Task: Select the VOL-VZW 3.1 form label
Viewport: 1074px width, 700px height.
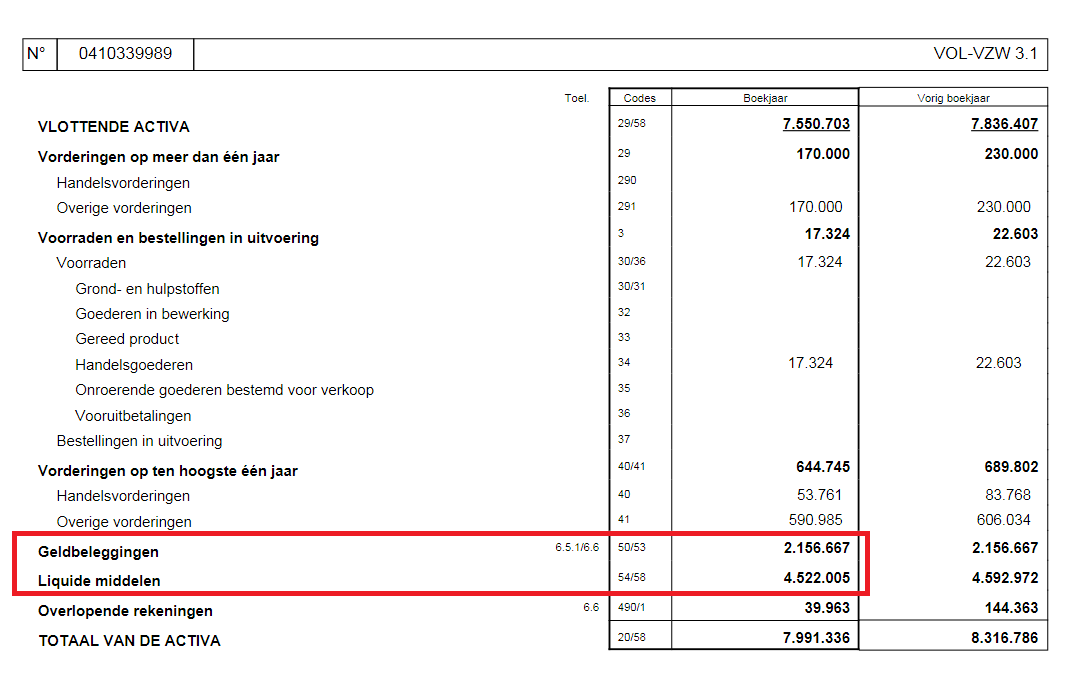Action: (x=985, y=53)
